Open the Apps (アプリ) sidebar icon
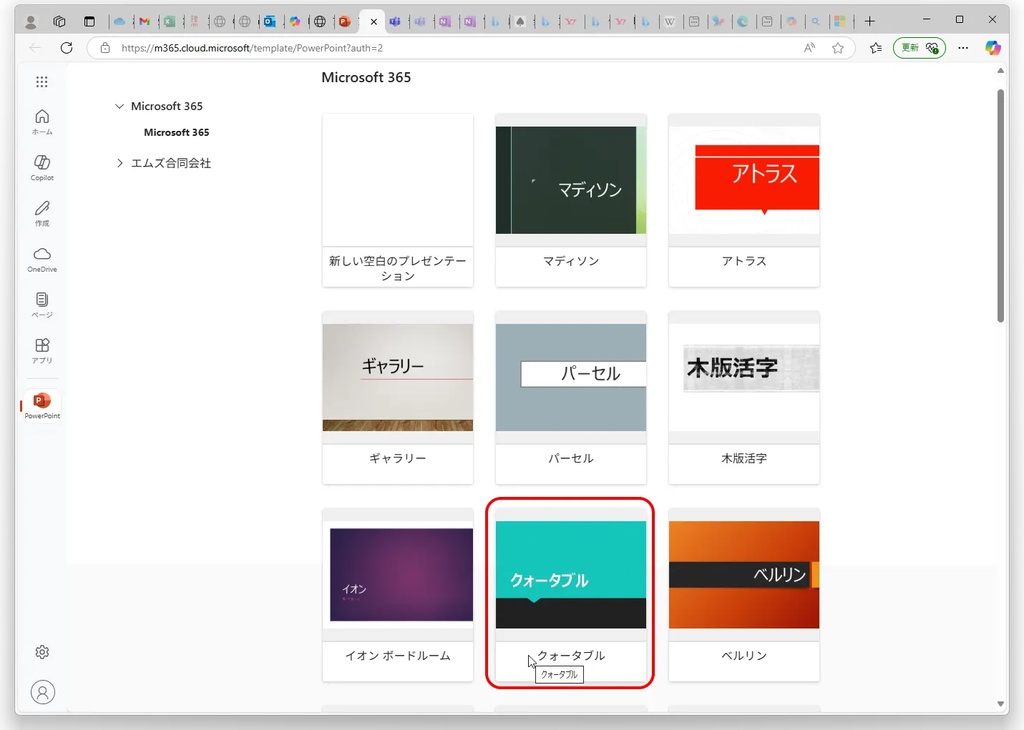This screenshot has height=730, width=1024. pyautogui.click(x=42, y=350)
